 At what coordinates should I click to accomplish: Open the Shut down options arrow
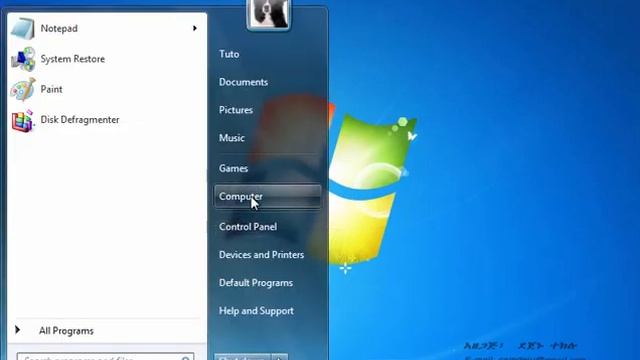click(x=280, y=357)
